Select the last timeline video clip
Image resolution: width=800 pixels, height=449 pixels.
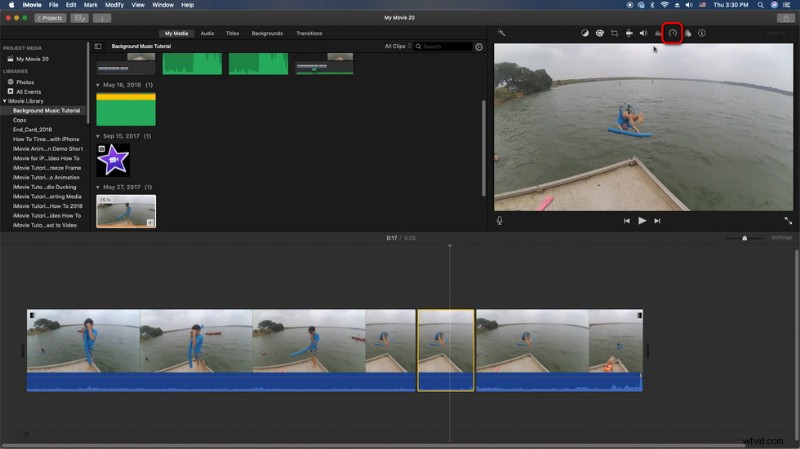tap(559, 351)
